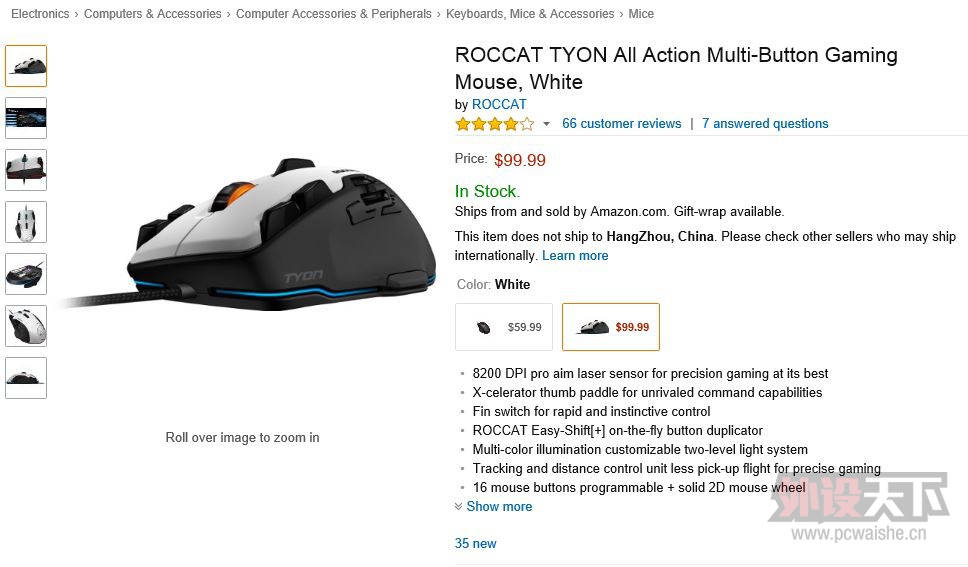This screenshot has height=567, width=968.
Task: Select the top-down white mouse thumbnail
Action: click(x=26, y=222)
